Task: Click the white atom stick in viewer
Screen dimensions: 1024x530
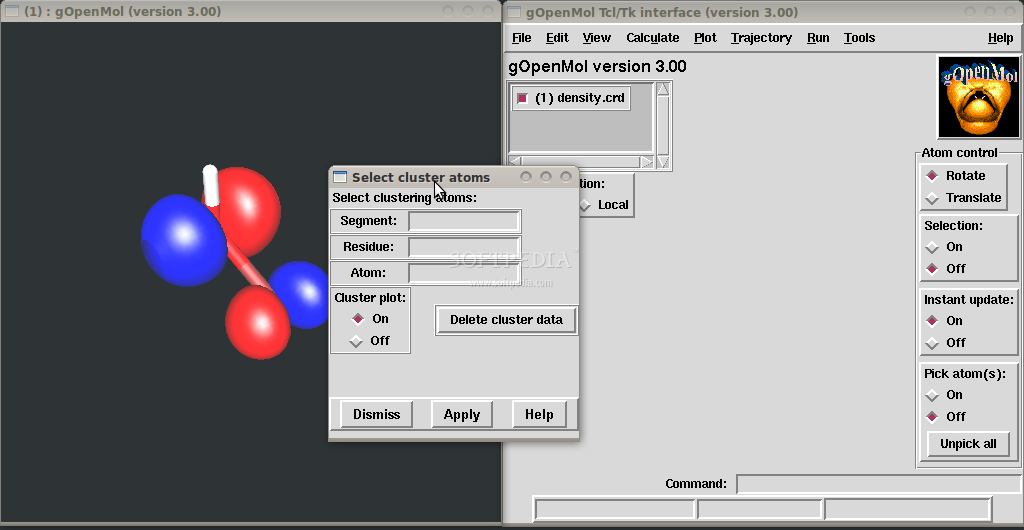Action: coord(210,185)
